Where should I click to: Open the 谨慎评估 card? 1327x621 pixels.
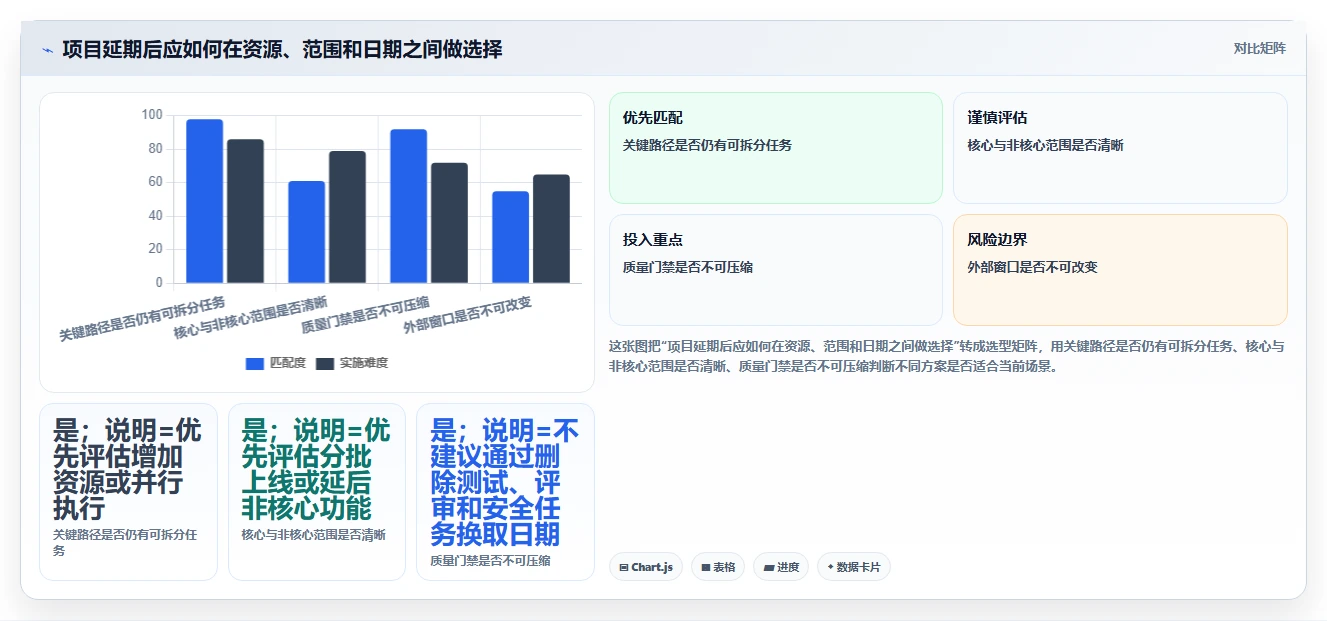click(1120, 148)
